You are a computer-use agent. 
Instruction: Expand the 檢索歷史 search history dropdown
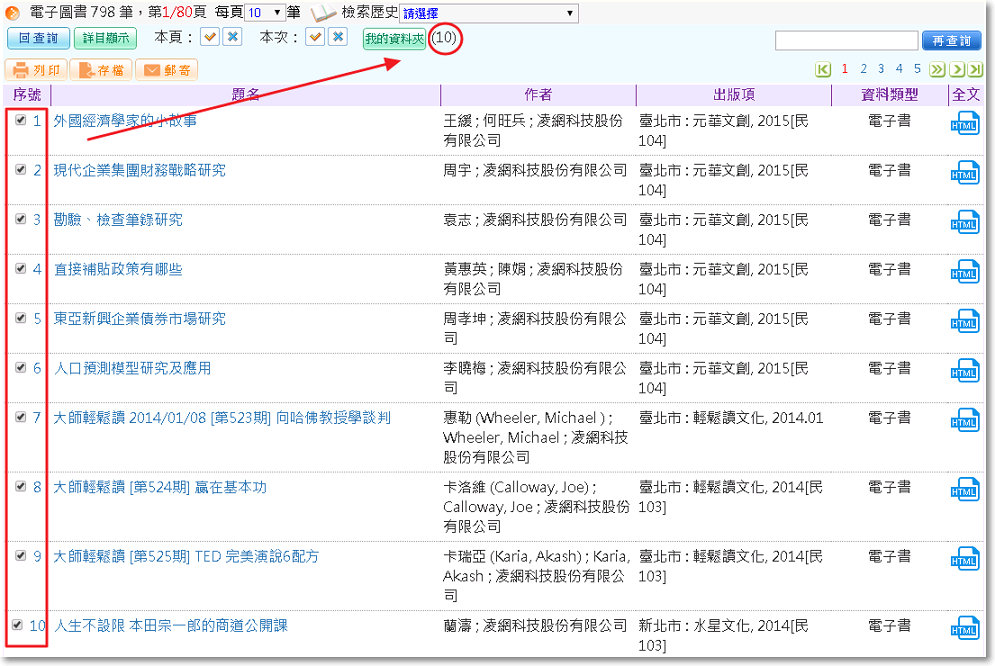tap(488, 13)
